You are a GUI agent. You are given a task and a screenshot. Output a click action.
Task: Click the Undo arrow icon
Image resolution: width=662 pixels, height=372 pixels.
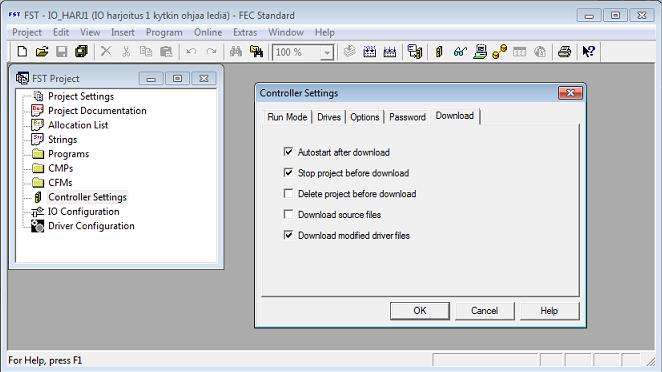tap(191, 52)
